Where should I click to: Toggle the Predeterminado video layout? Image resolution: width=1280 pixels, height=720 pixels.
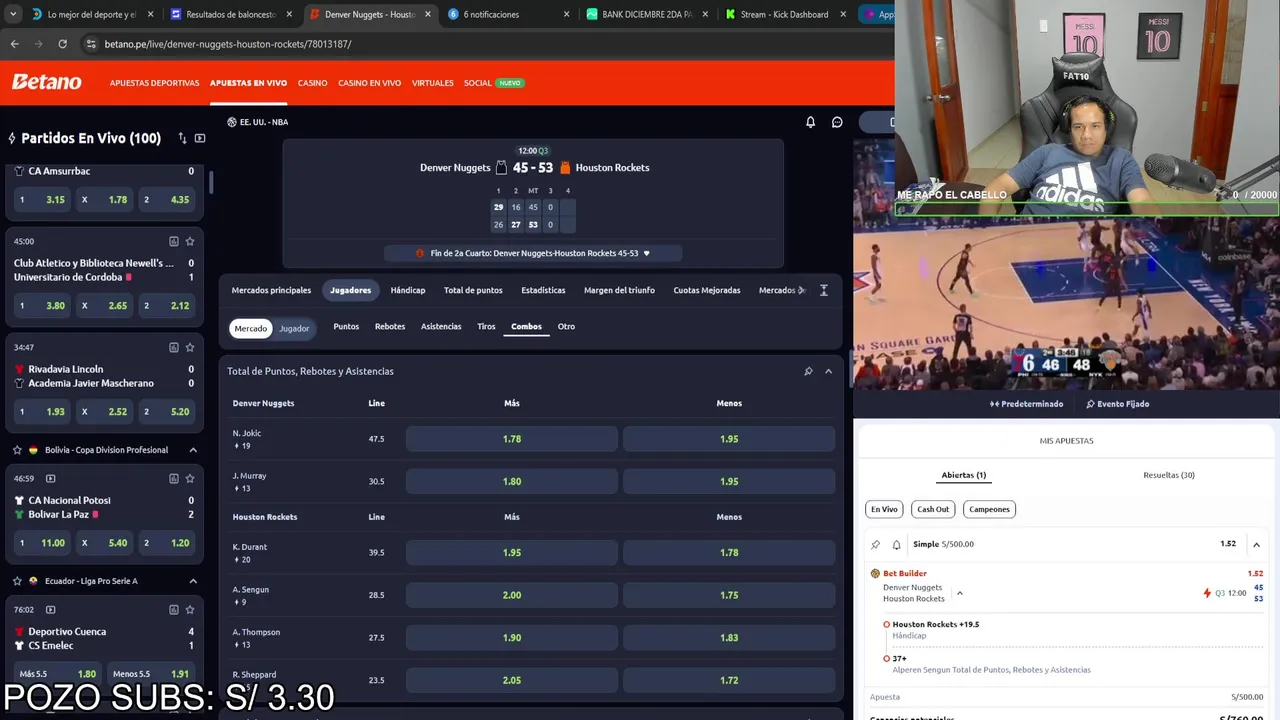pyautogui.click(x=1026, y=404)
